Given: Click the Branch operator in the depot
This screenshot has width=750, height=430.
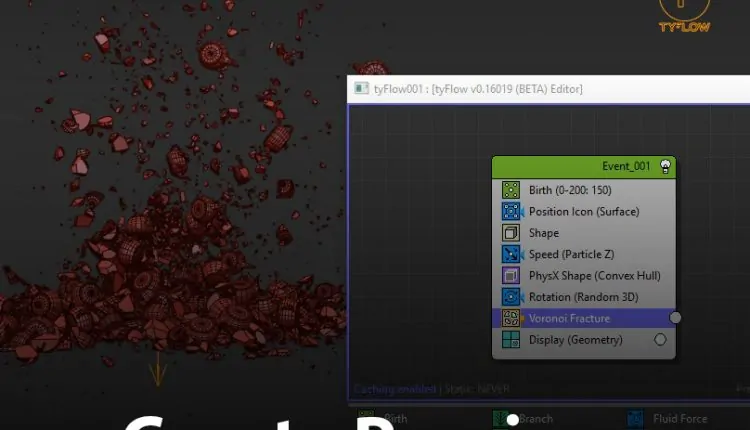Looking at the screenshot, I should pyautogui.click(x=535, y=419).
